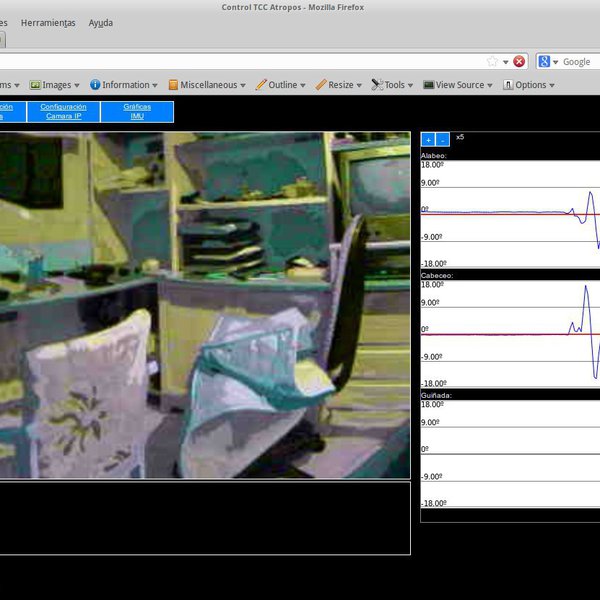
Task: Click the Cabeceo pitch graph
Action: 510,331
